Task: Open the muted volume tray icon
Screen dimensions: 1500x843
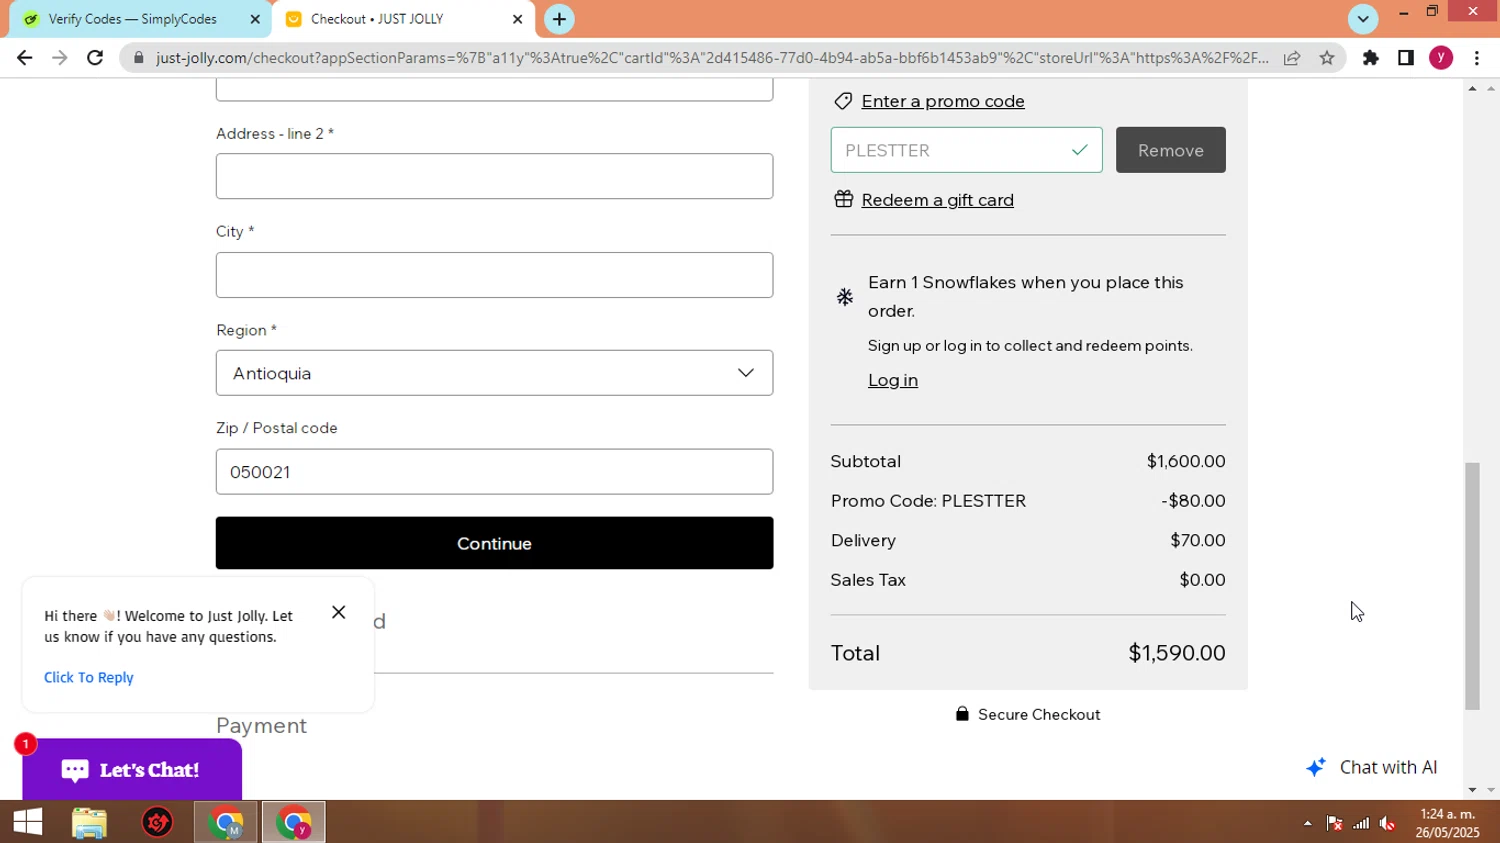Action: point(1388,823)
